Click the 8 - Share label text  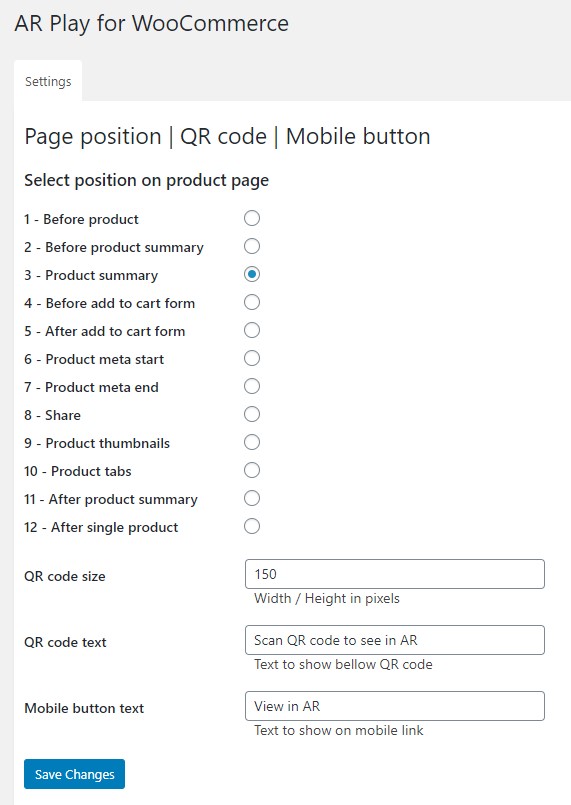pyautogui.click(x=52, y=415)
